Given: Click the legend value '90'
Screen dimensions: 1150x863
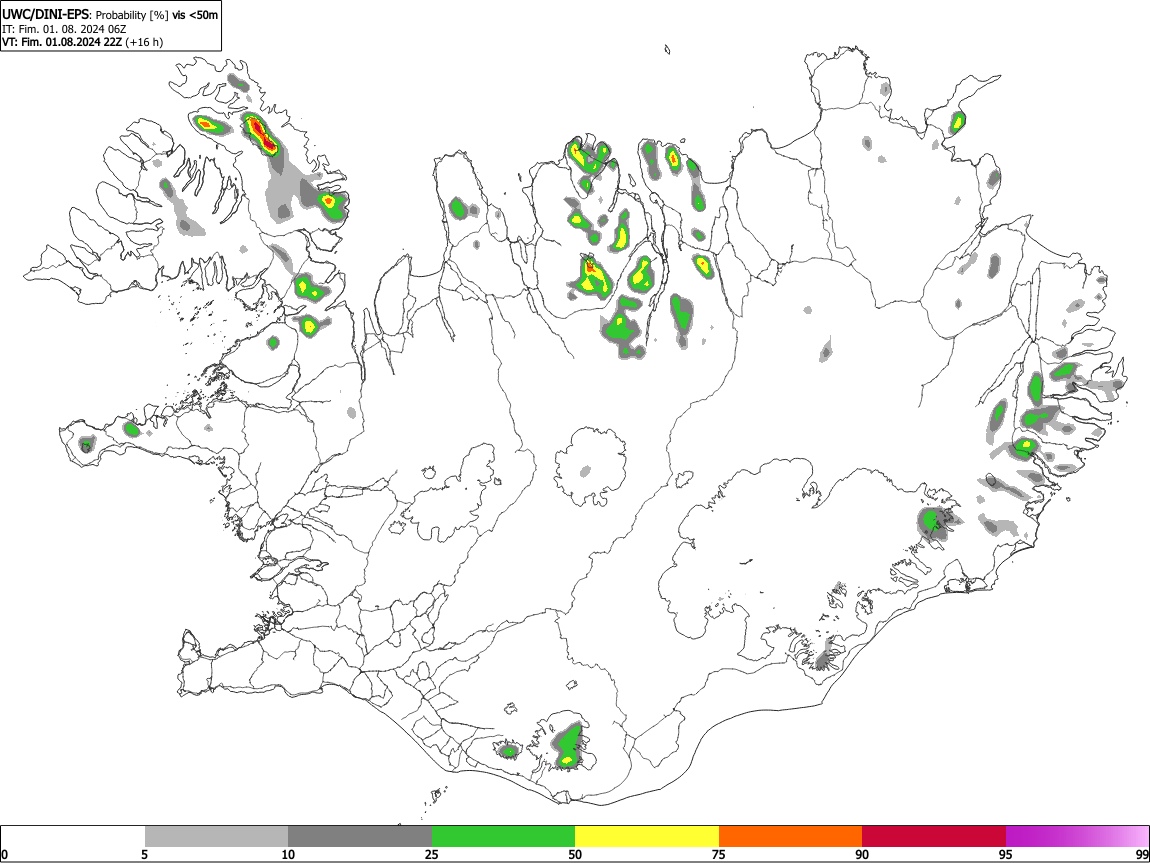Looking at the screenshot, I should 862,855.
